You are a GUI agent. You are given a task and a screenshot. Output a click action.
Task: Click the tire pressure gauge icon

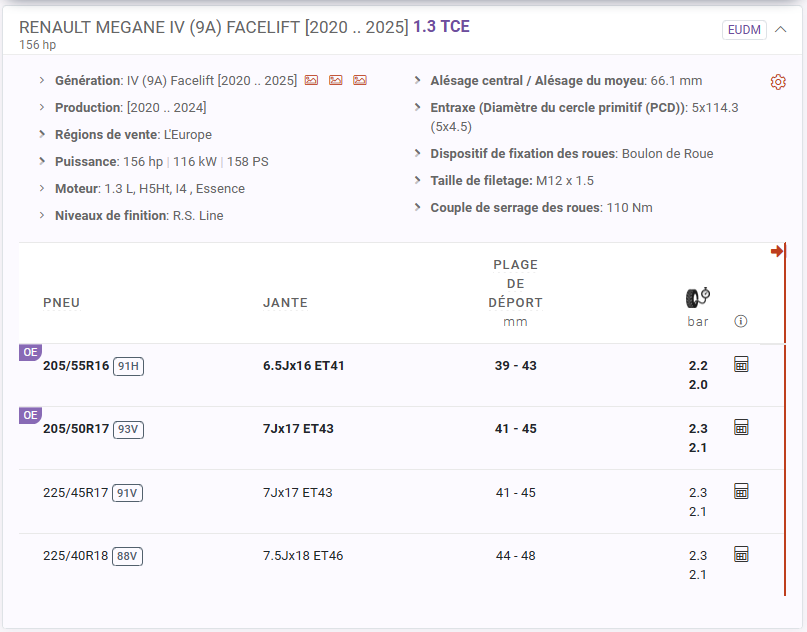coord(698,297)
